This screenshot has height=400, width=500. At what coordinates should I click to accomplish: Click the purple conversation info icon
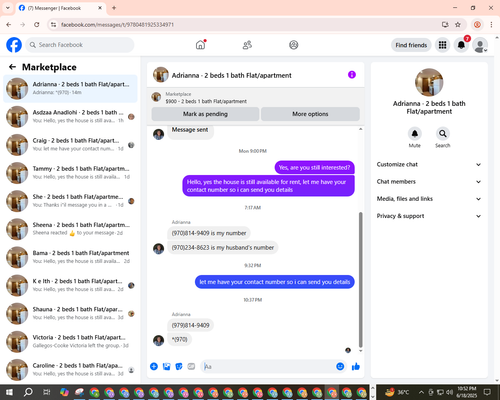coord(352,75)
